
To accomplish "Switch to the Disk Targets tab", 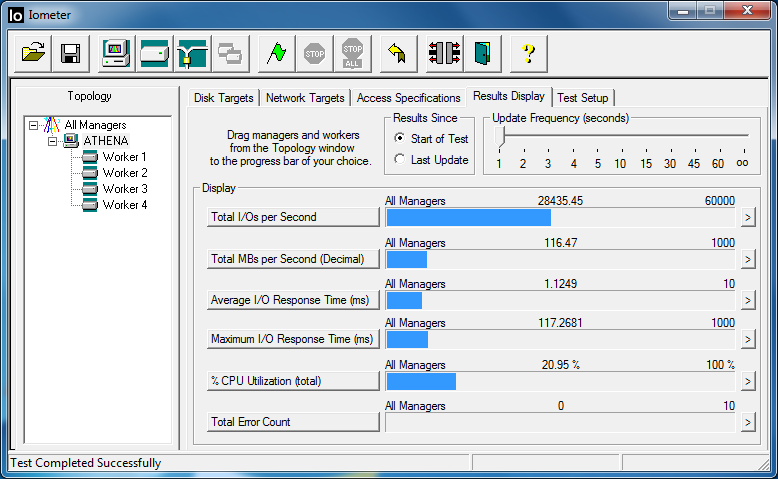I will click(x=223, y=98).
